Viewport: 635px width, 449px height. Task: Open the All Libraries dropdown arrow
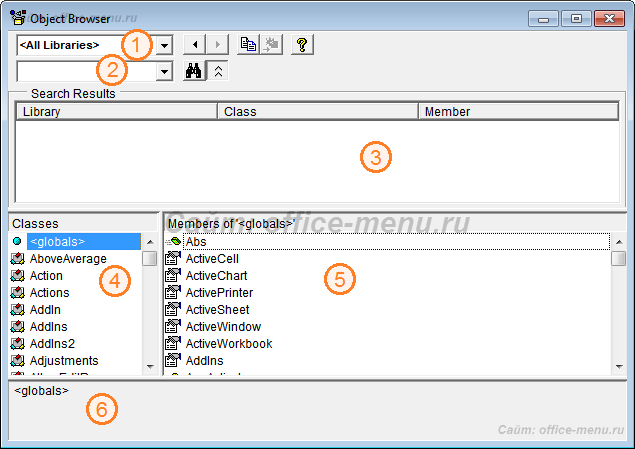164,45
